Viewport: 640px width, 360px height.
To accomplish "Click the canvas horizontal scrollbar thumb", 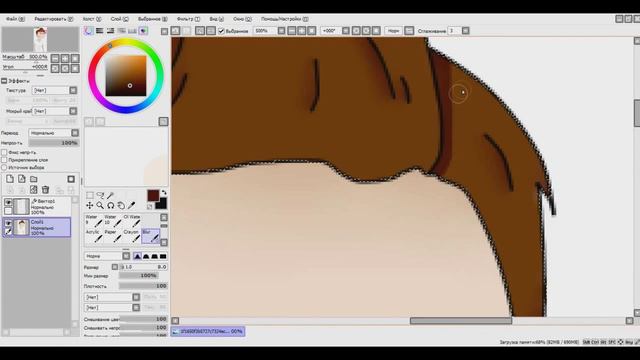I will (x=461, y=321).
